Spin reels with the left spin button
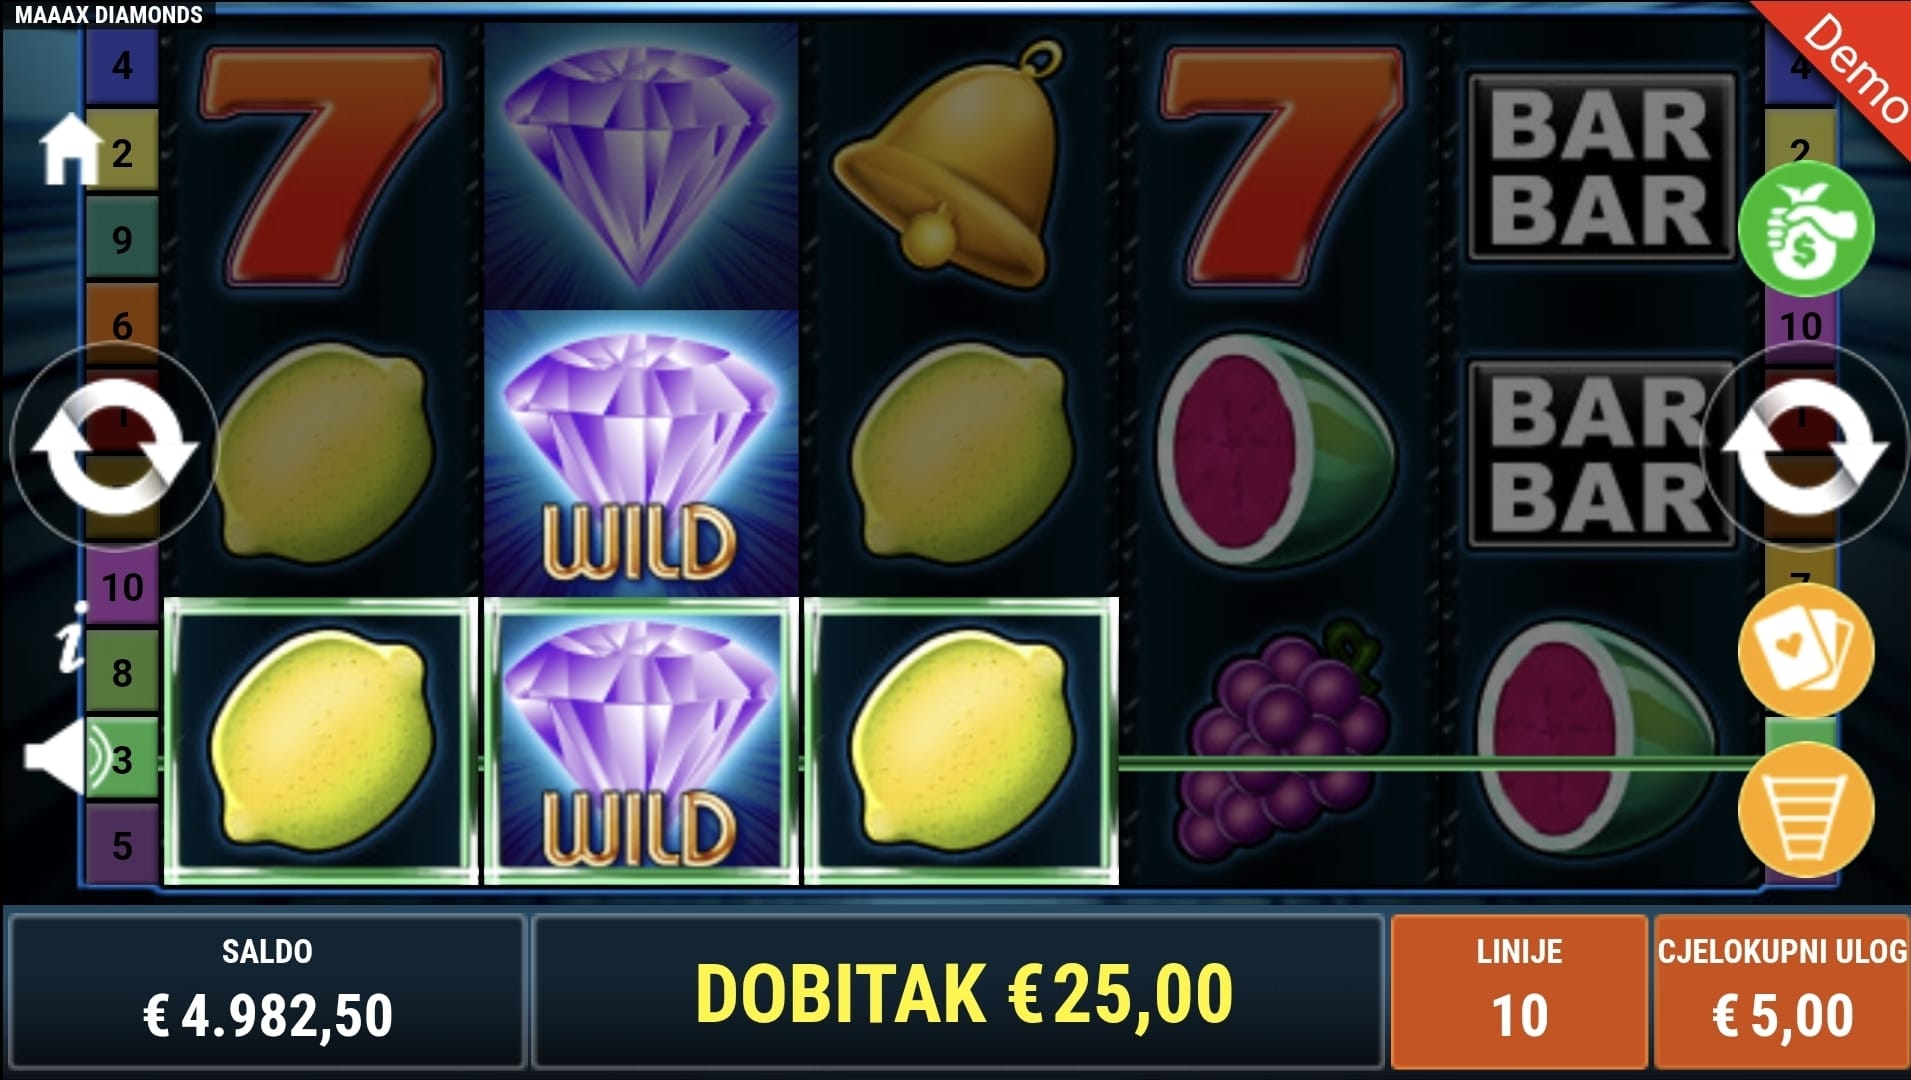Viewport: 1911px width, 1080px height. tap(114, 447)
